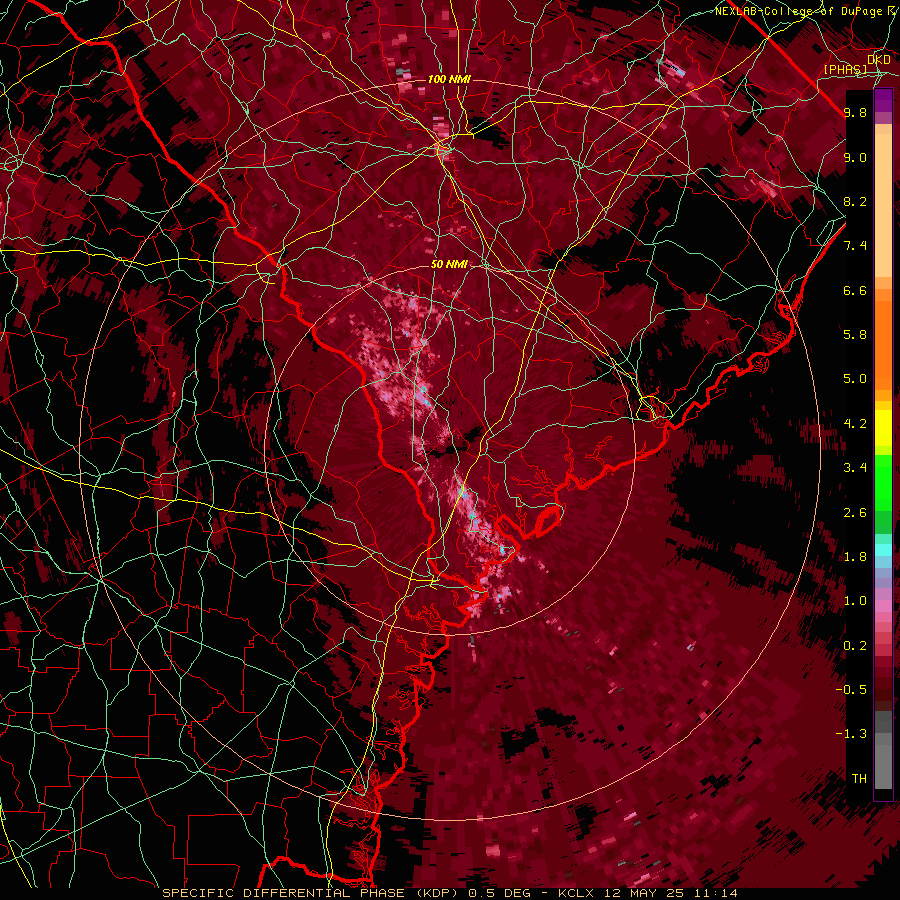900x900 pixels.
Task: Click the 6.6 scale value
Action: click(x=855, y=290)
